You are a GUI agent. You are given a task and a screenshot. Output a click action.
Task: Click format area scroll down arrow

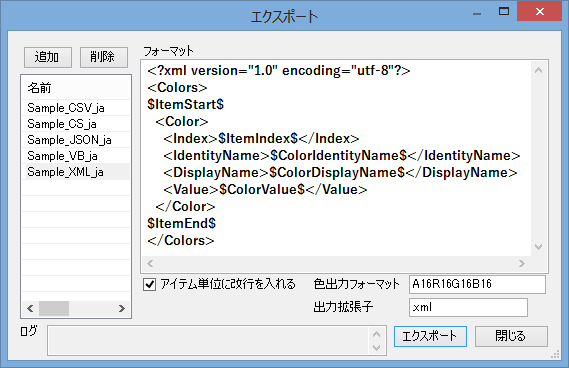tap(539, 247)
